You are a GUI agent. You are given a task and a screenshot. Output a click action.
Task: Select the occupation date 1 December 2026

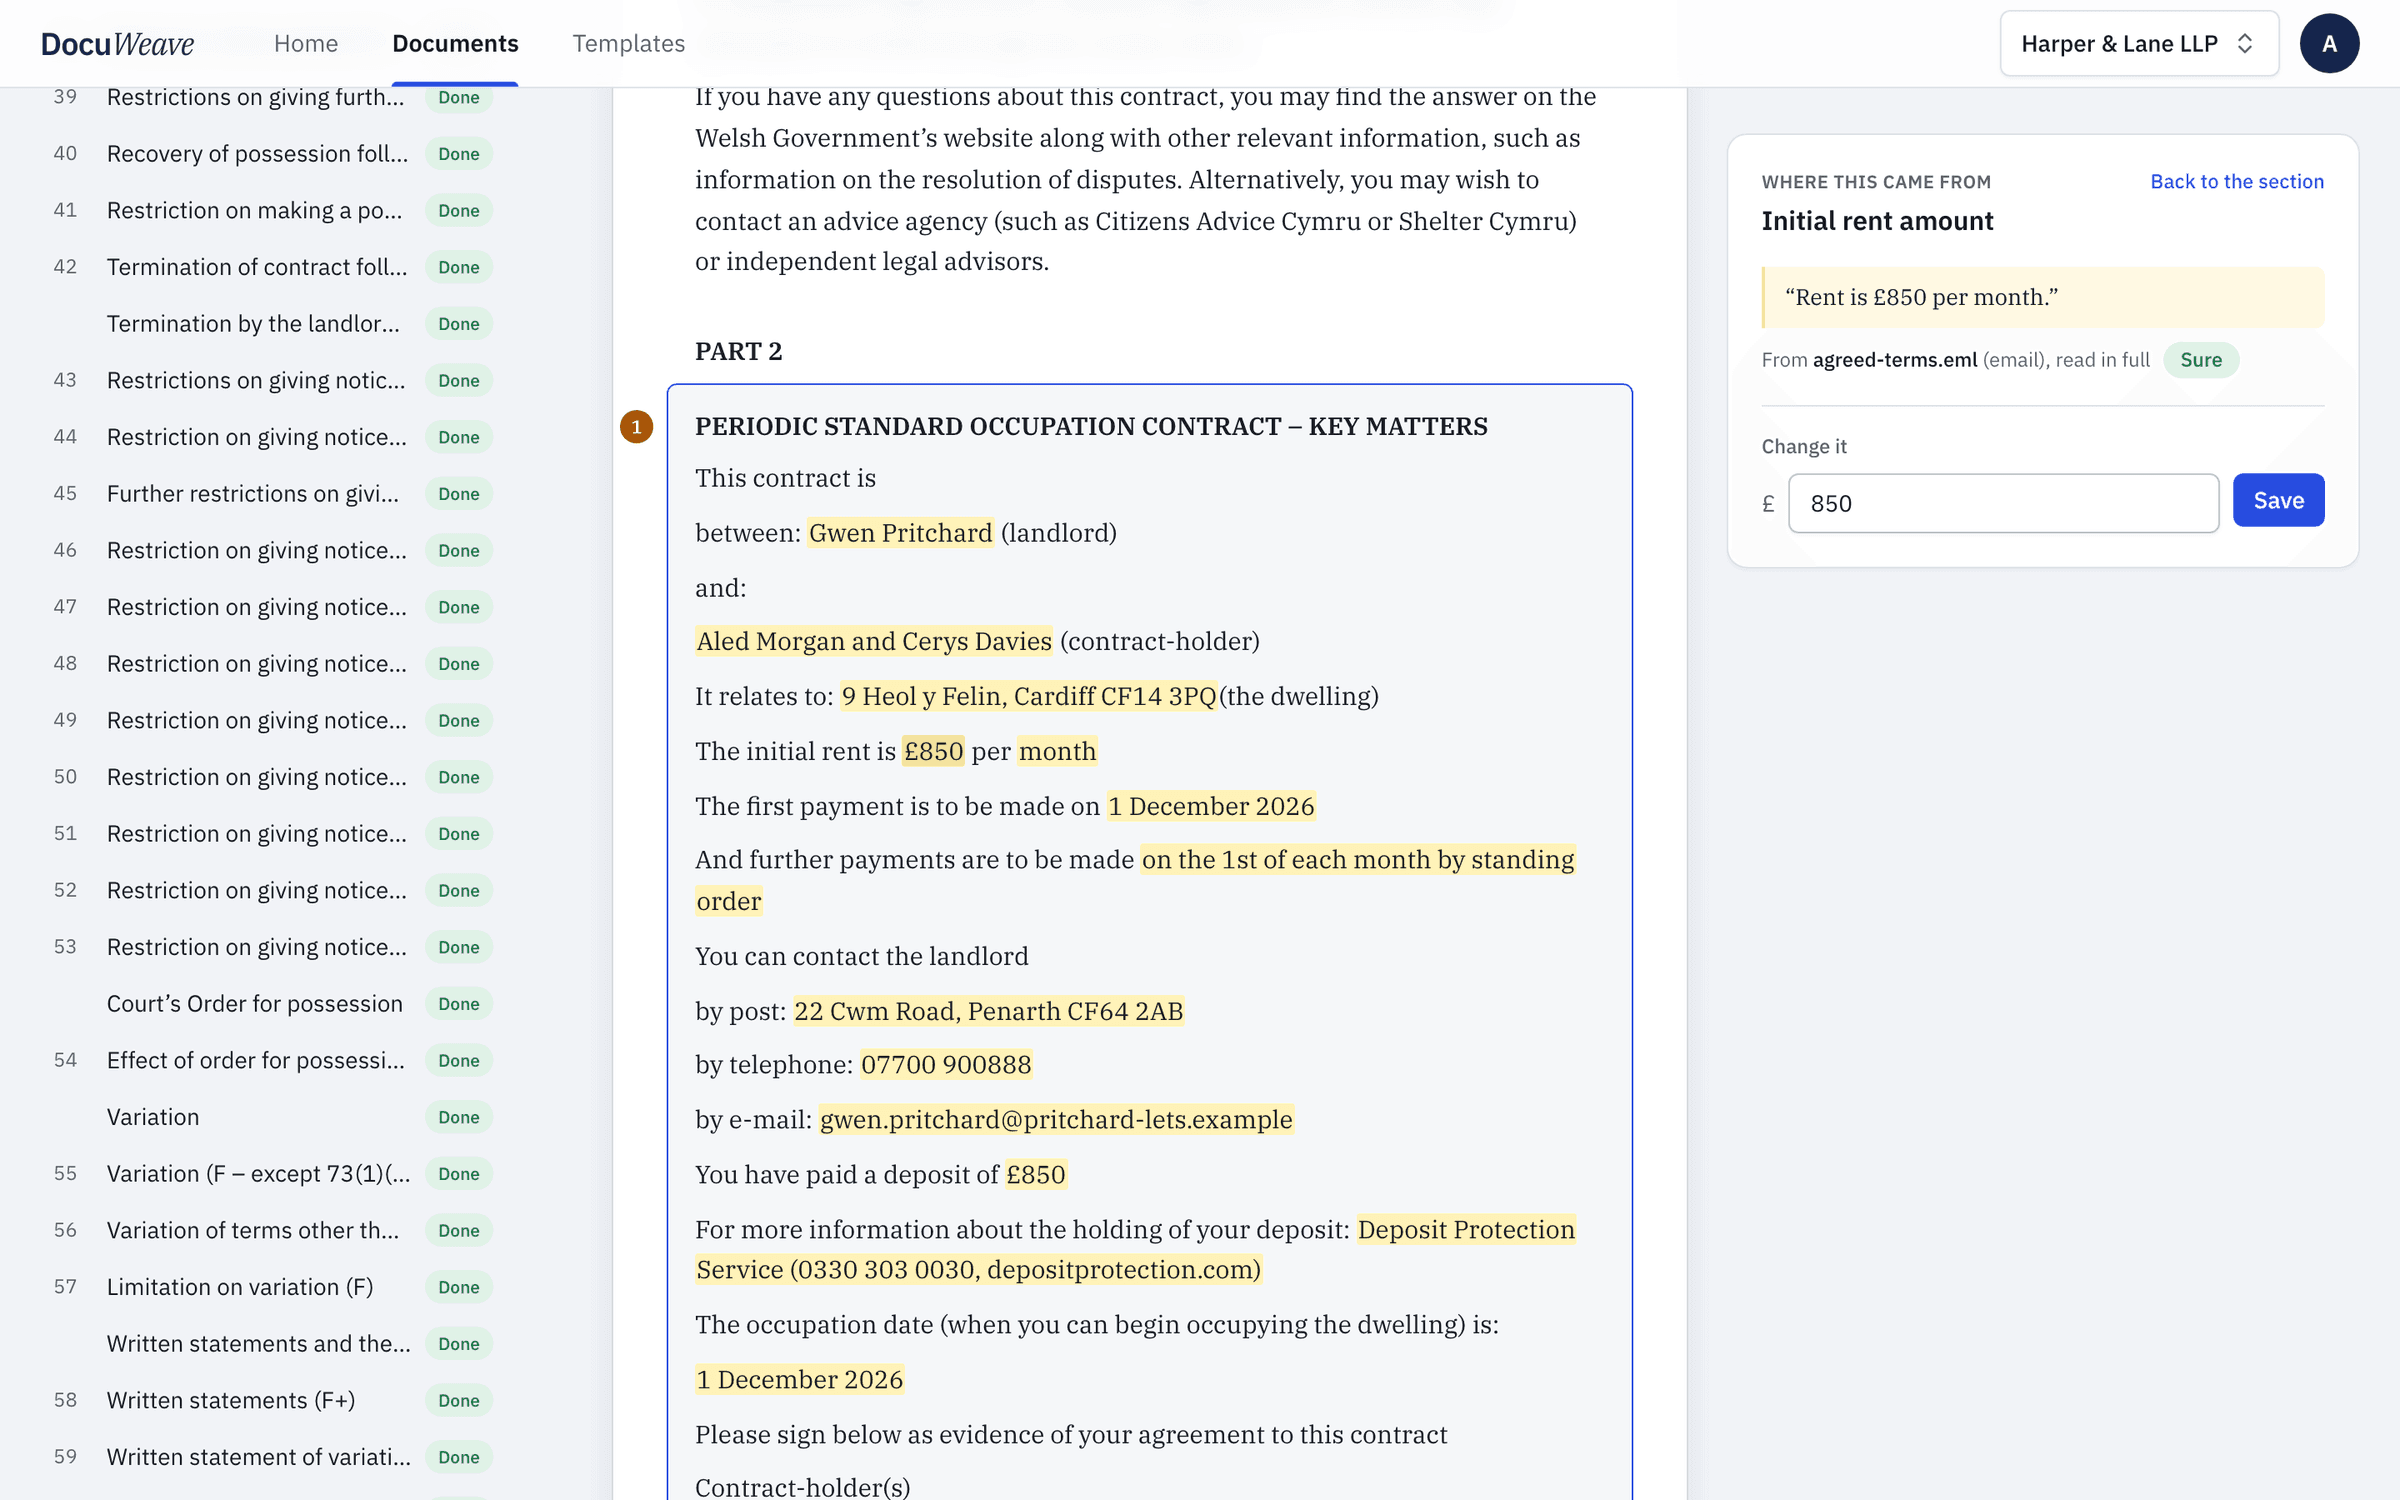799,1379
